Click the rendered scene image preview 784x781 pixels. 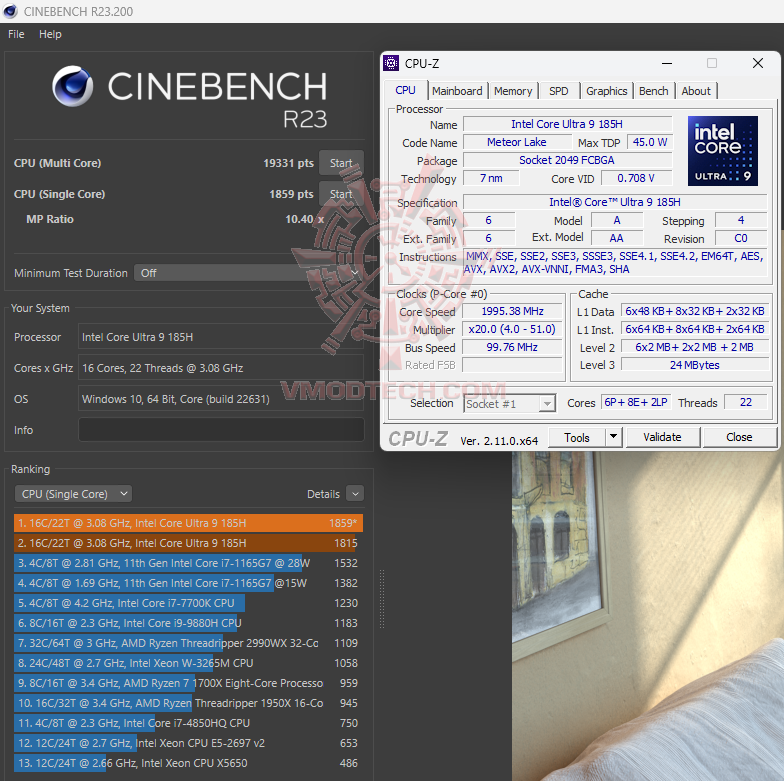[x=648, y=616]
